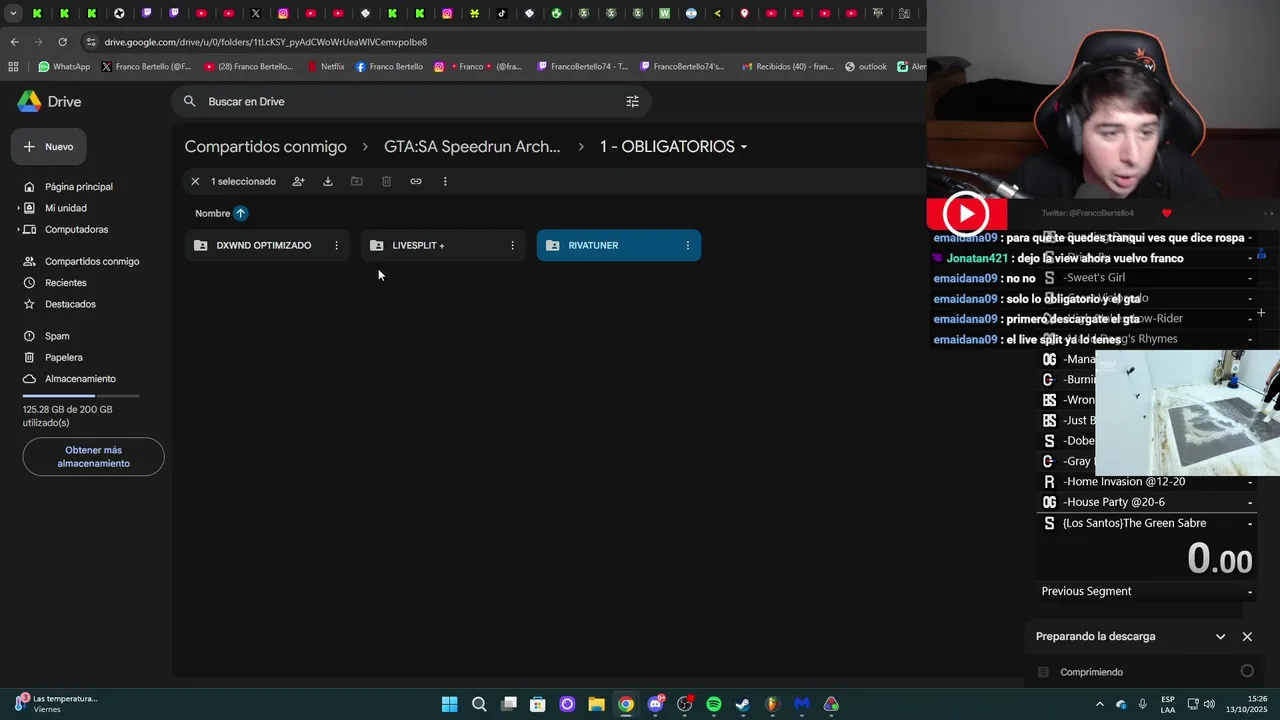
Task: Expand the Computadoras tree arrow
Action: 19,229
